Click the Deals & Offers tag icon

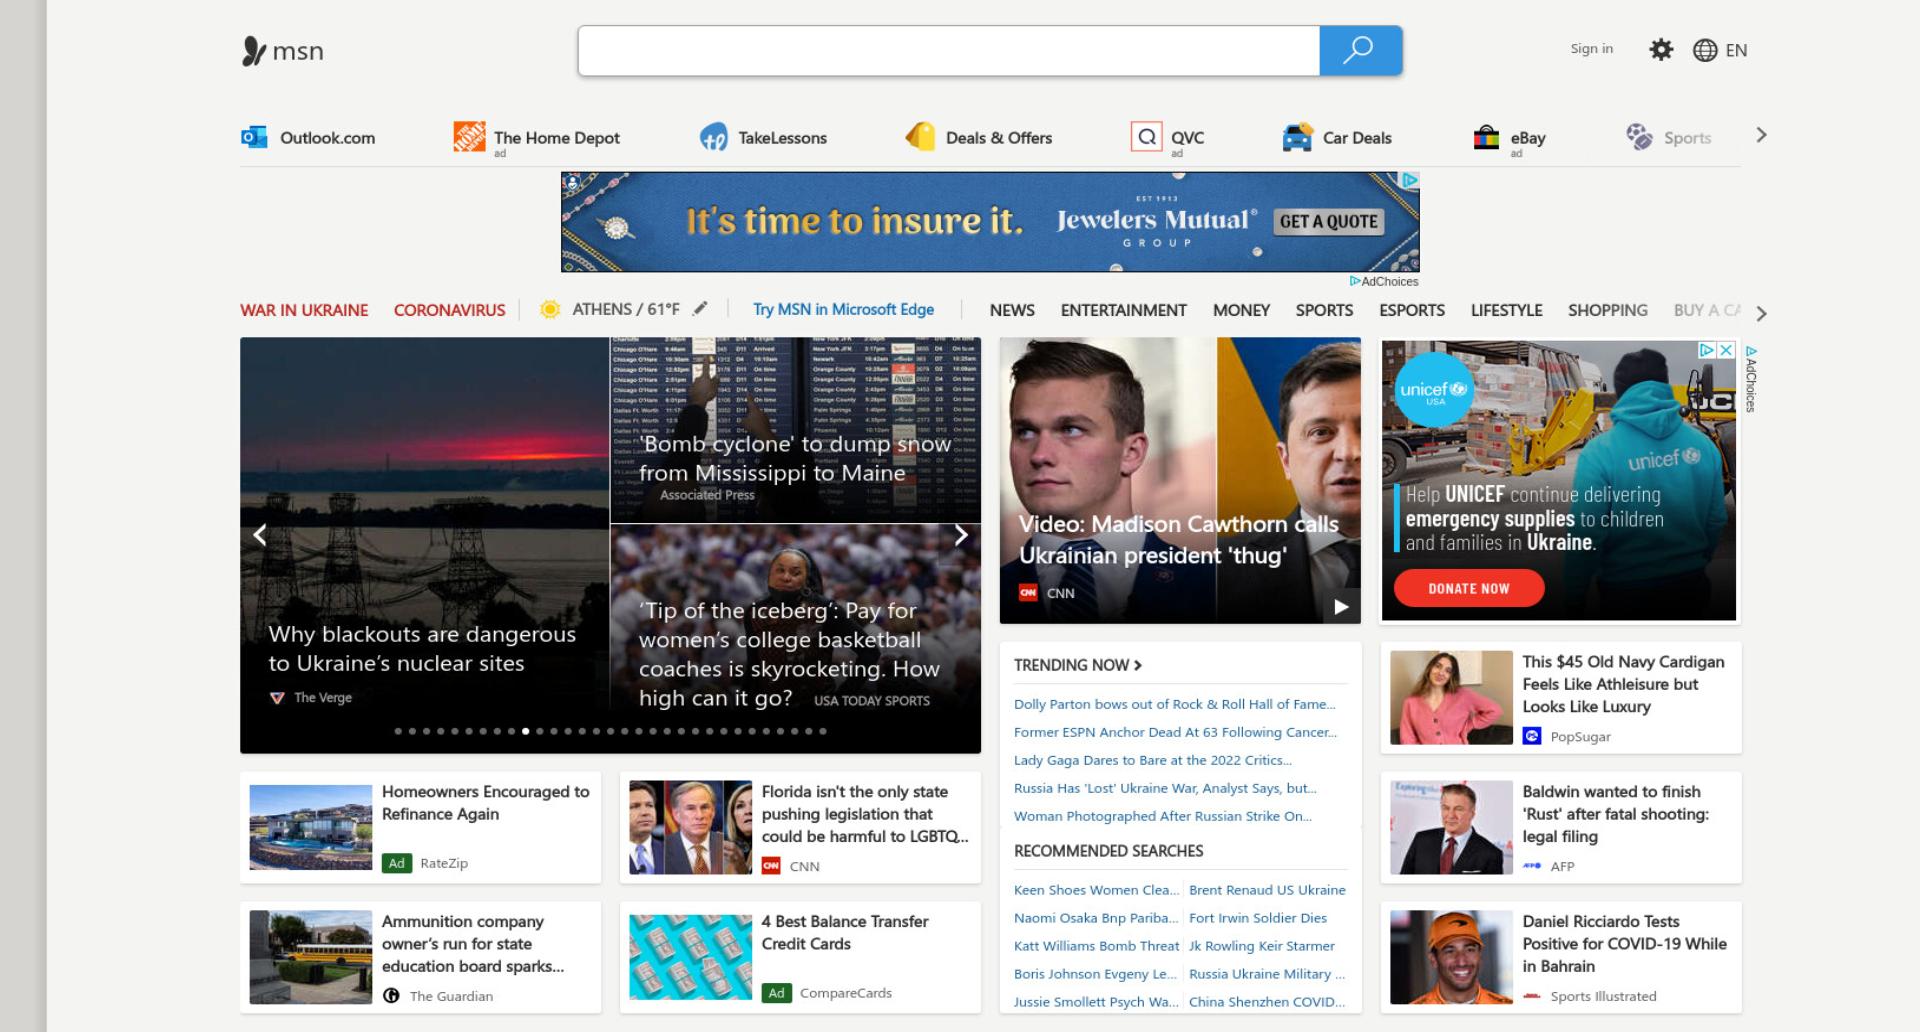click(x=920, y=136)
